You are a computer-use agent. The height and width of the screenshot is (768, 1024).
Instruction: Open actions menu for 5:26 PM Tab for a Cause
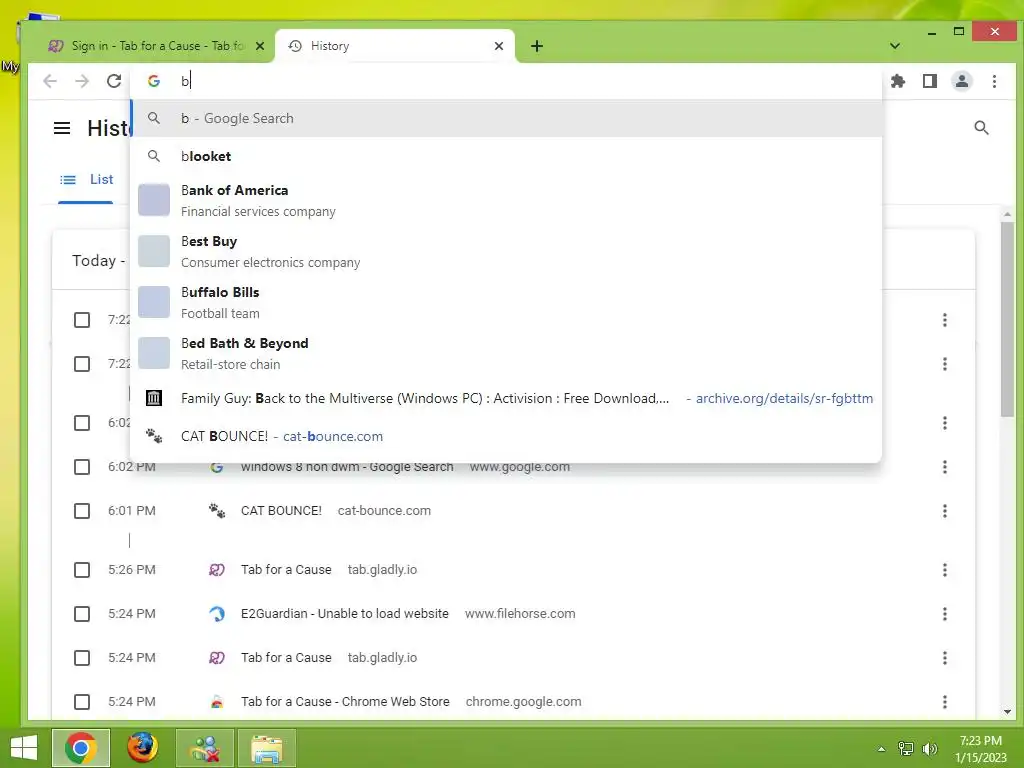click(944, 569)
